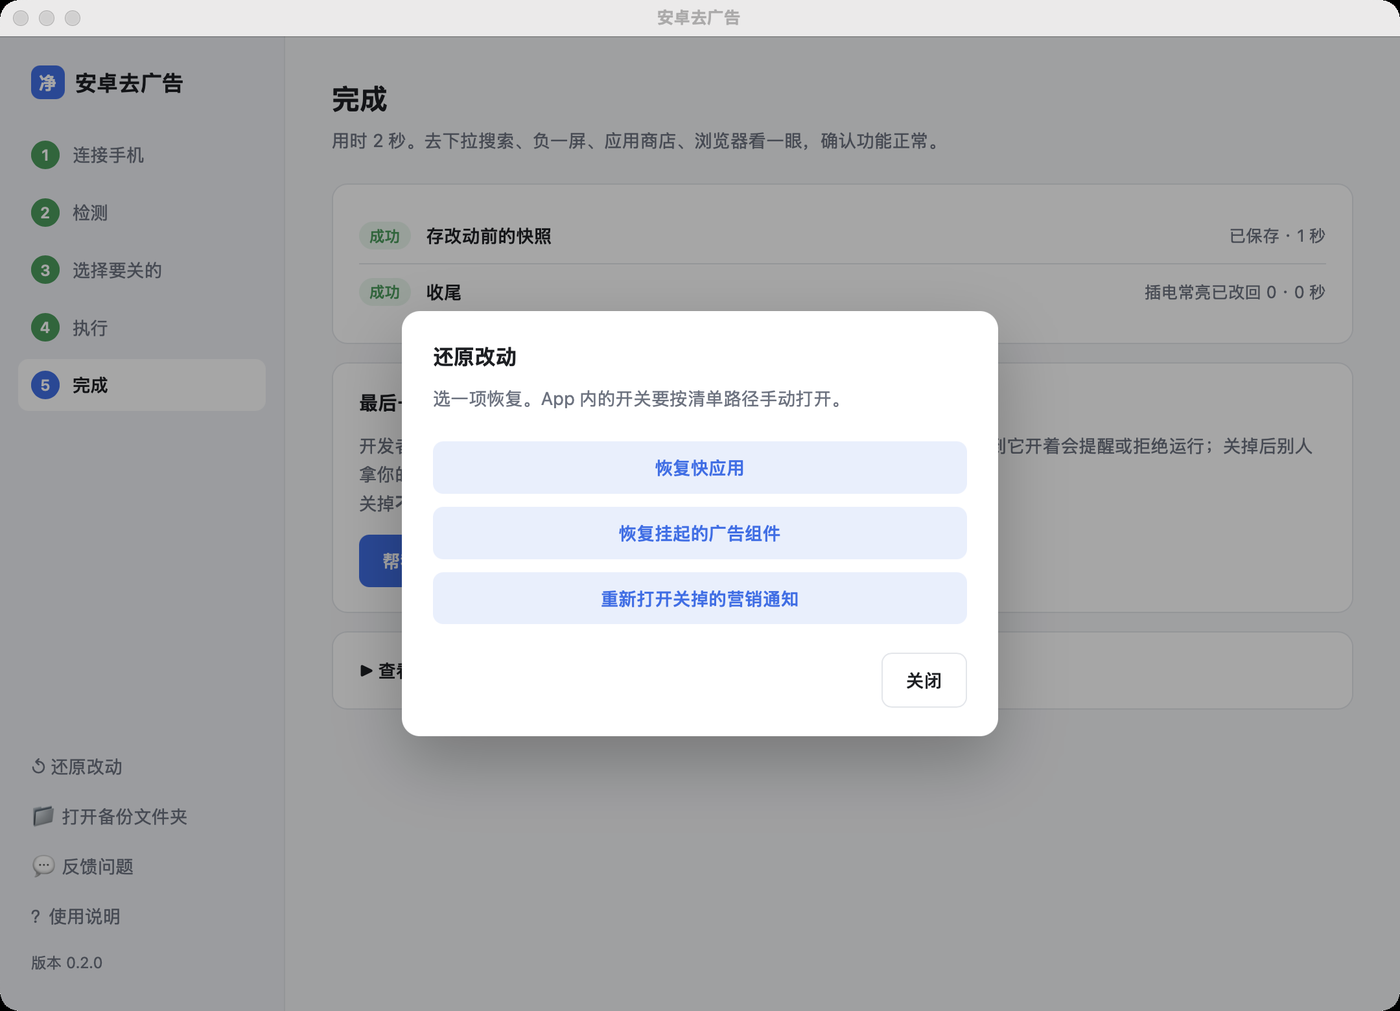Image resolution: width=1400 pixels, height=1011 pixels.
Task: Click the partially hidden blue 帮 button
Action: pos(381,561)
